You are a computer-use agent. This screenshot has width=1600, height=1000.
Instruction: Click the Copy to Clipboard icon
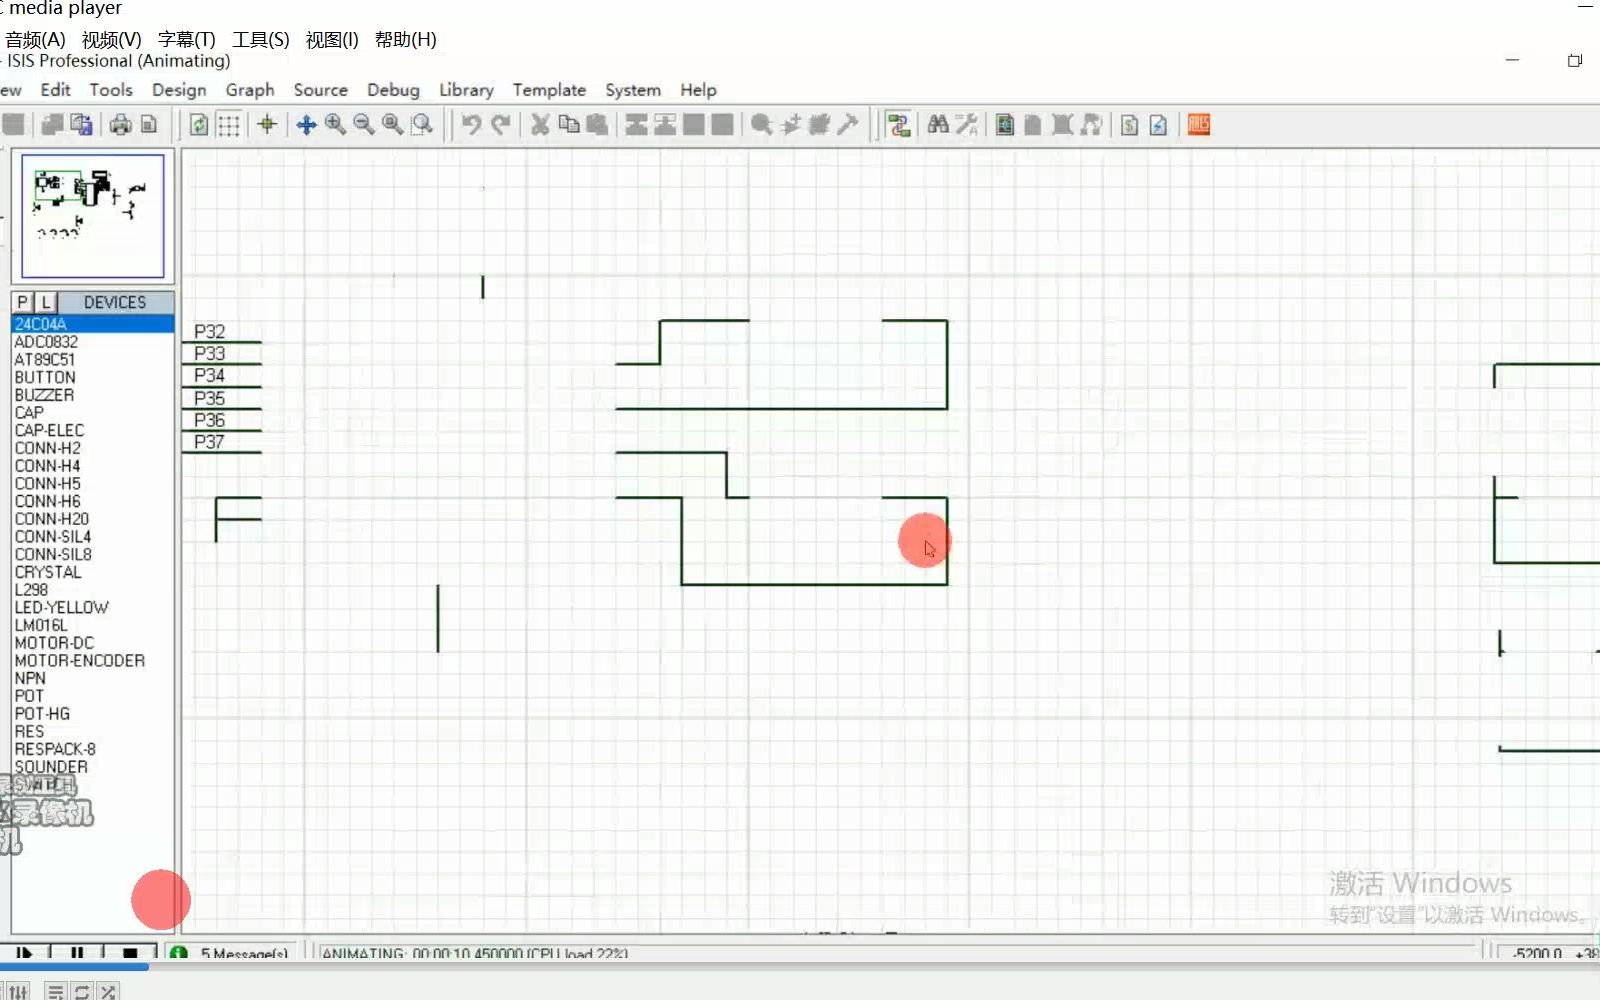pyautogui.click(x=569, y=125)
